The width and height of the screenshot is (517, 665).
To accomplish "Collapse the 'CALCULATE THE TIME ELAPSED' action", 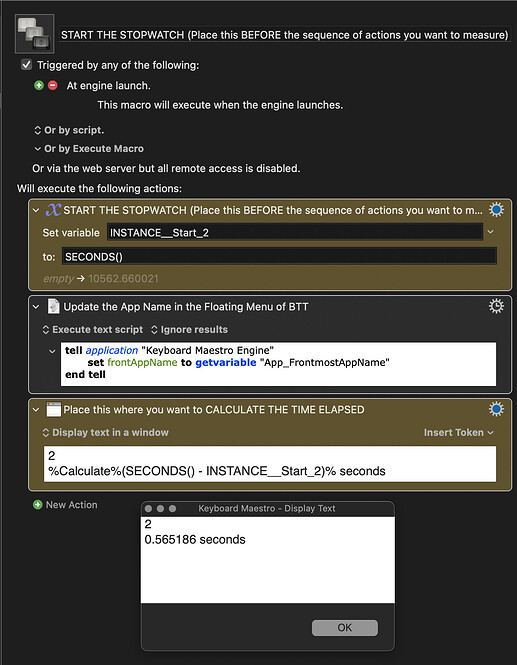I will tap(36, 409).
